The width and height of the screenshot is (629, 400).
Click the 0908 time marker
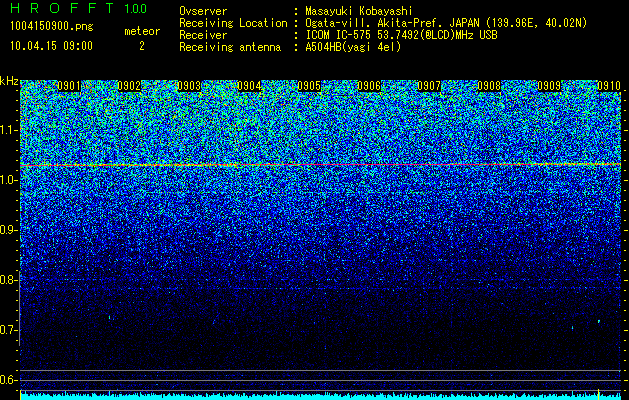click(x=489, y=86)
